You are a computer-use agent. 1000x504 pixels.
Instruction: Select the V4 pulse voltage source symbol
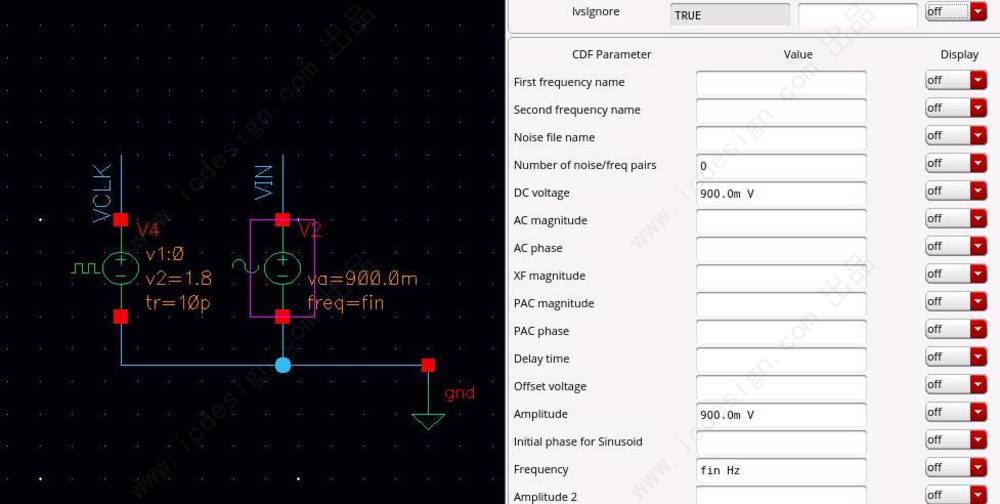point(121,268)
